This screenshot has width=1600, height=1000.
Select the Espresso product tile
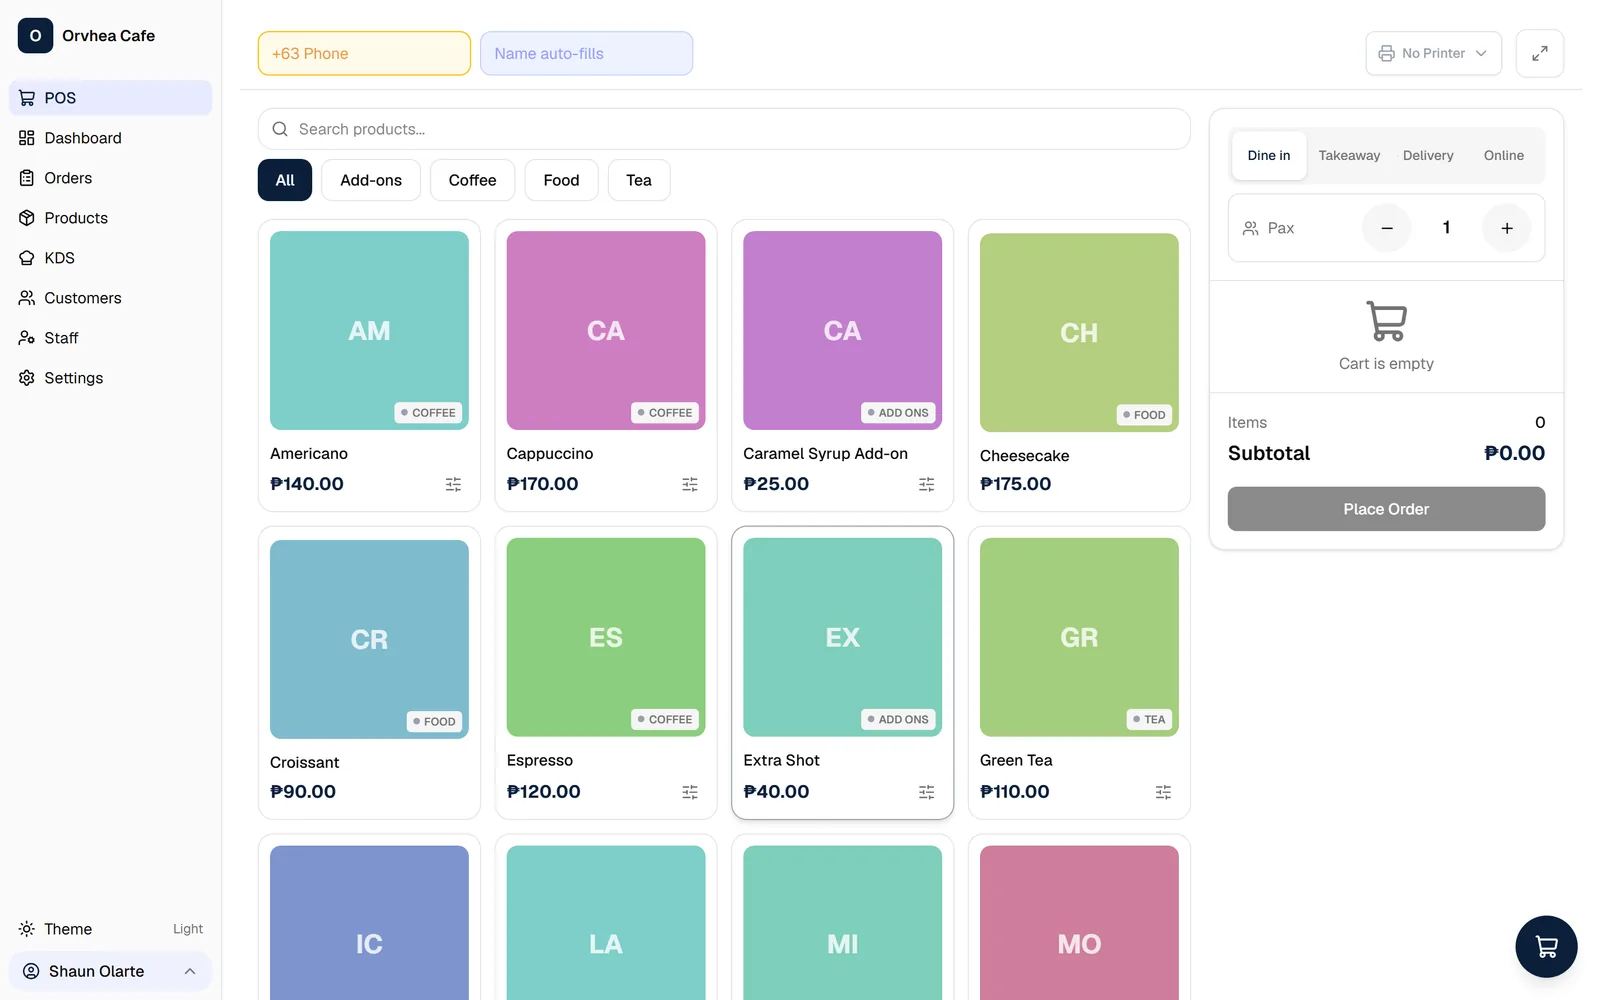(x=606, y=673)
